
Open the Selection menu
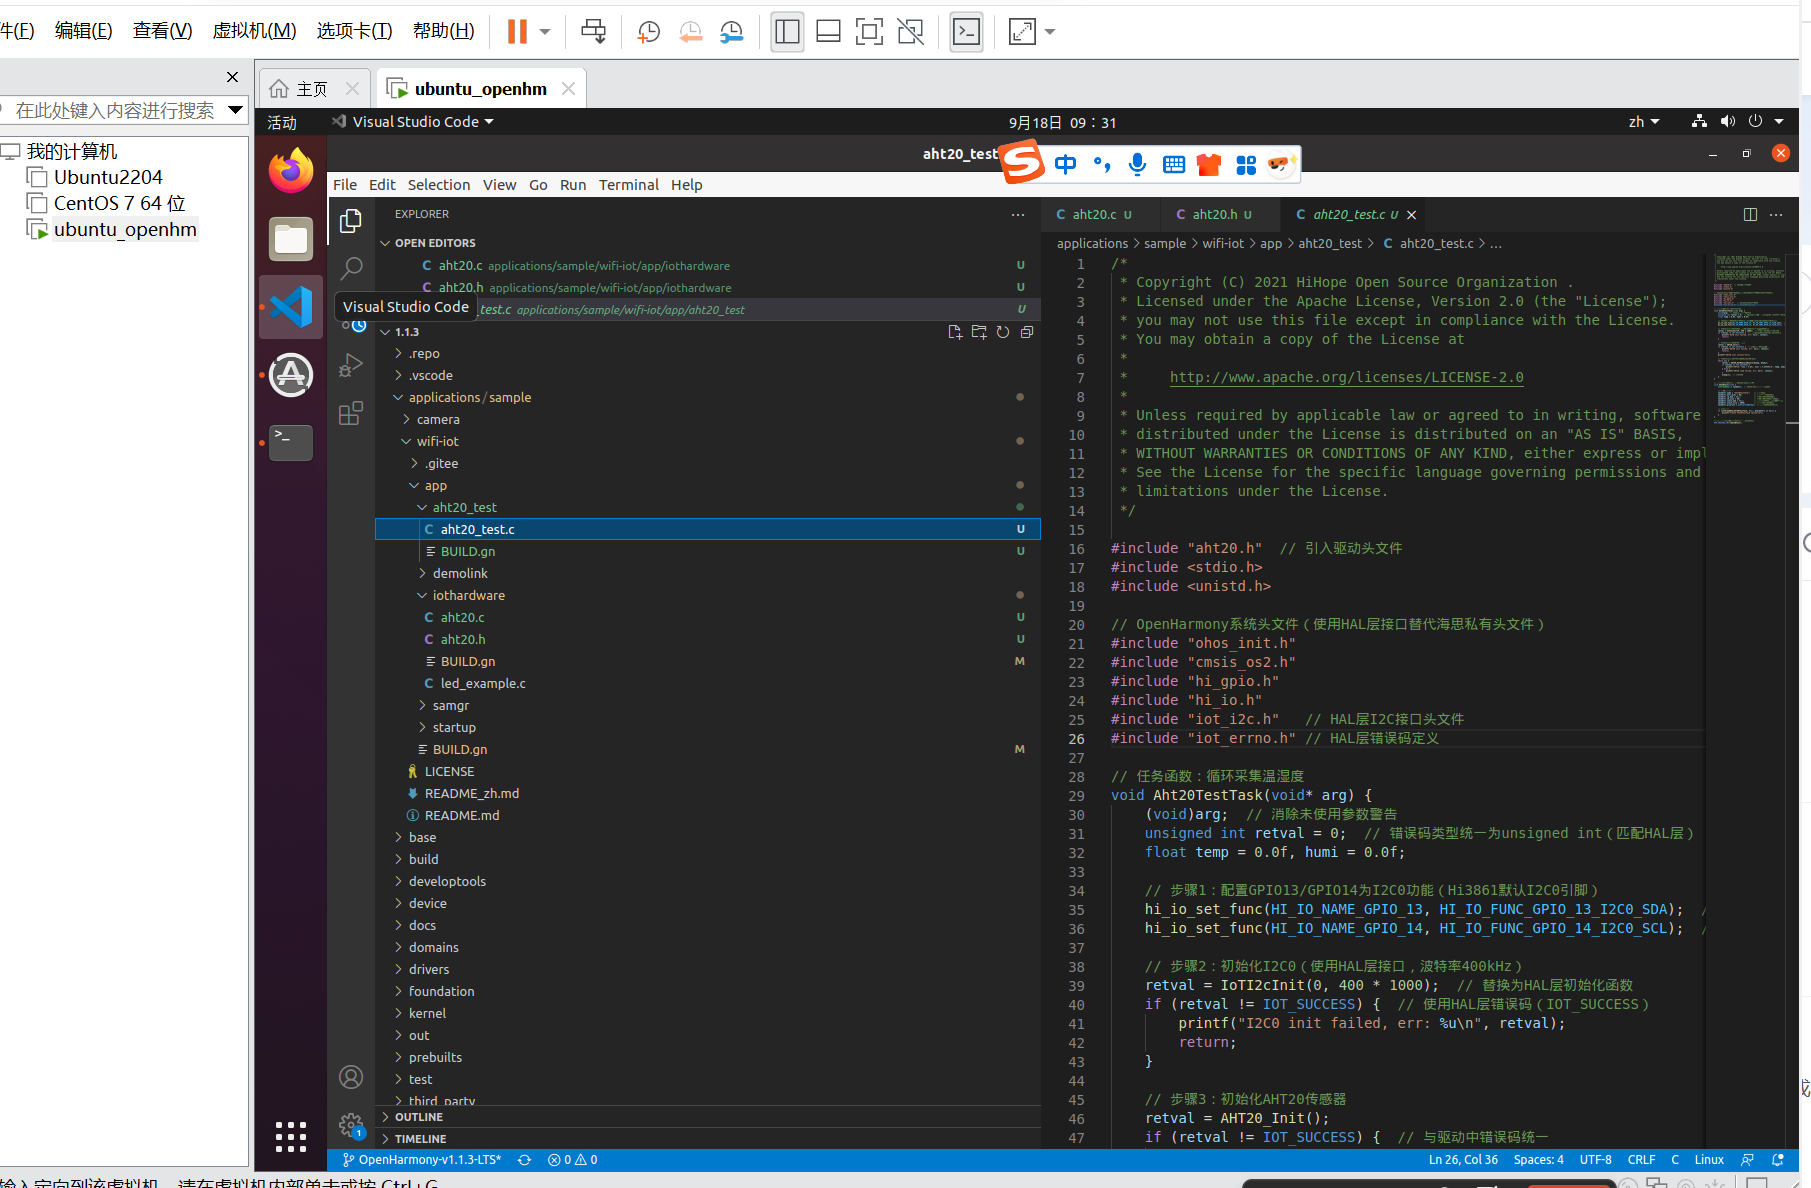(438, 185)
